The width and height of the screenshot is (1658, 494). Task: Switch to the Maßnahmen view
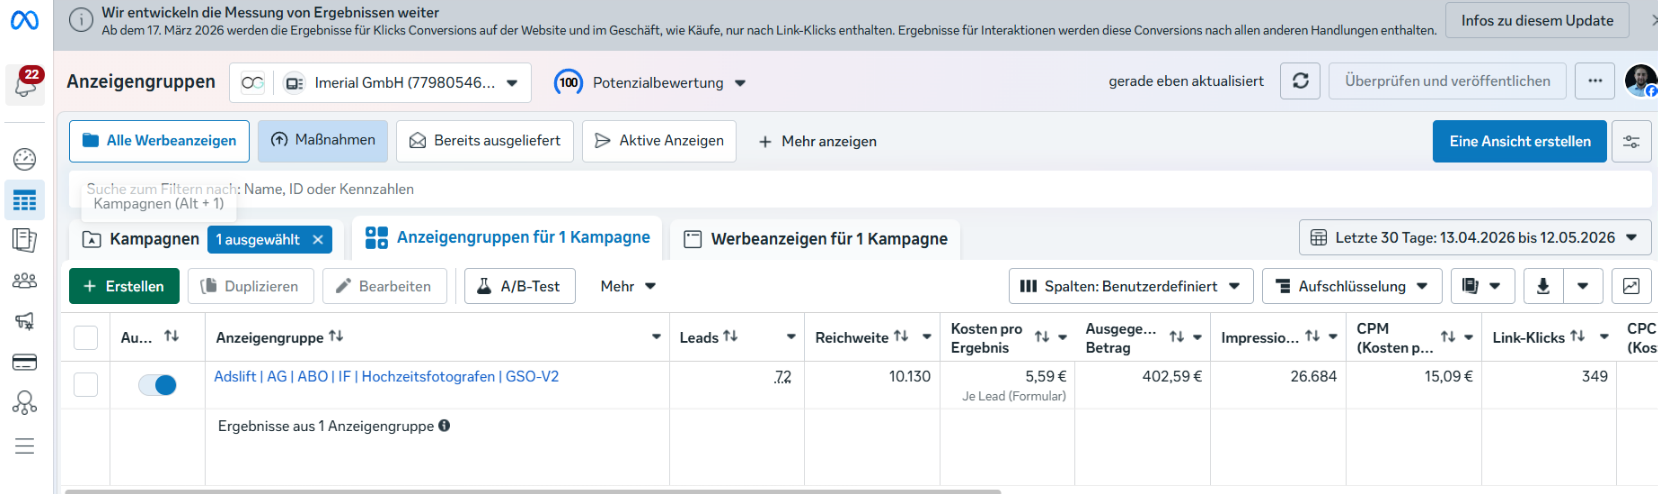coord(322,141)
